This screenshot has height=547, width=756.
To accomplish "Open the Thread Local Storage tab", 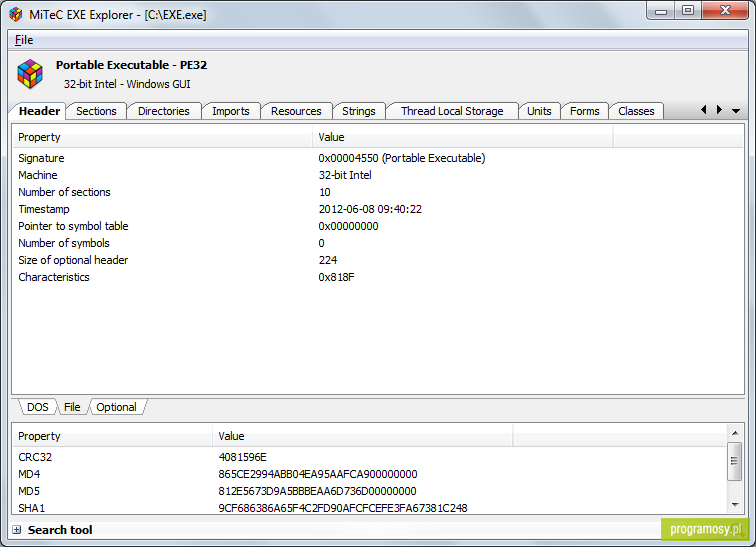I will (452, 111).
